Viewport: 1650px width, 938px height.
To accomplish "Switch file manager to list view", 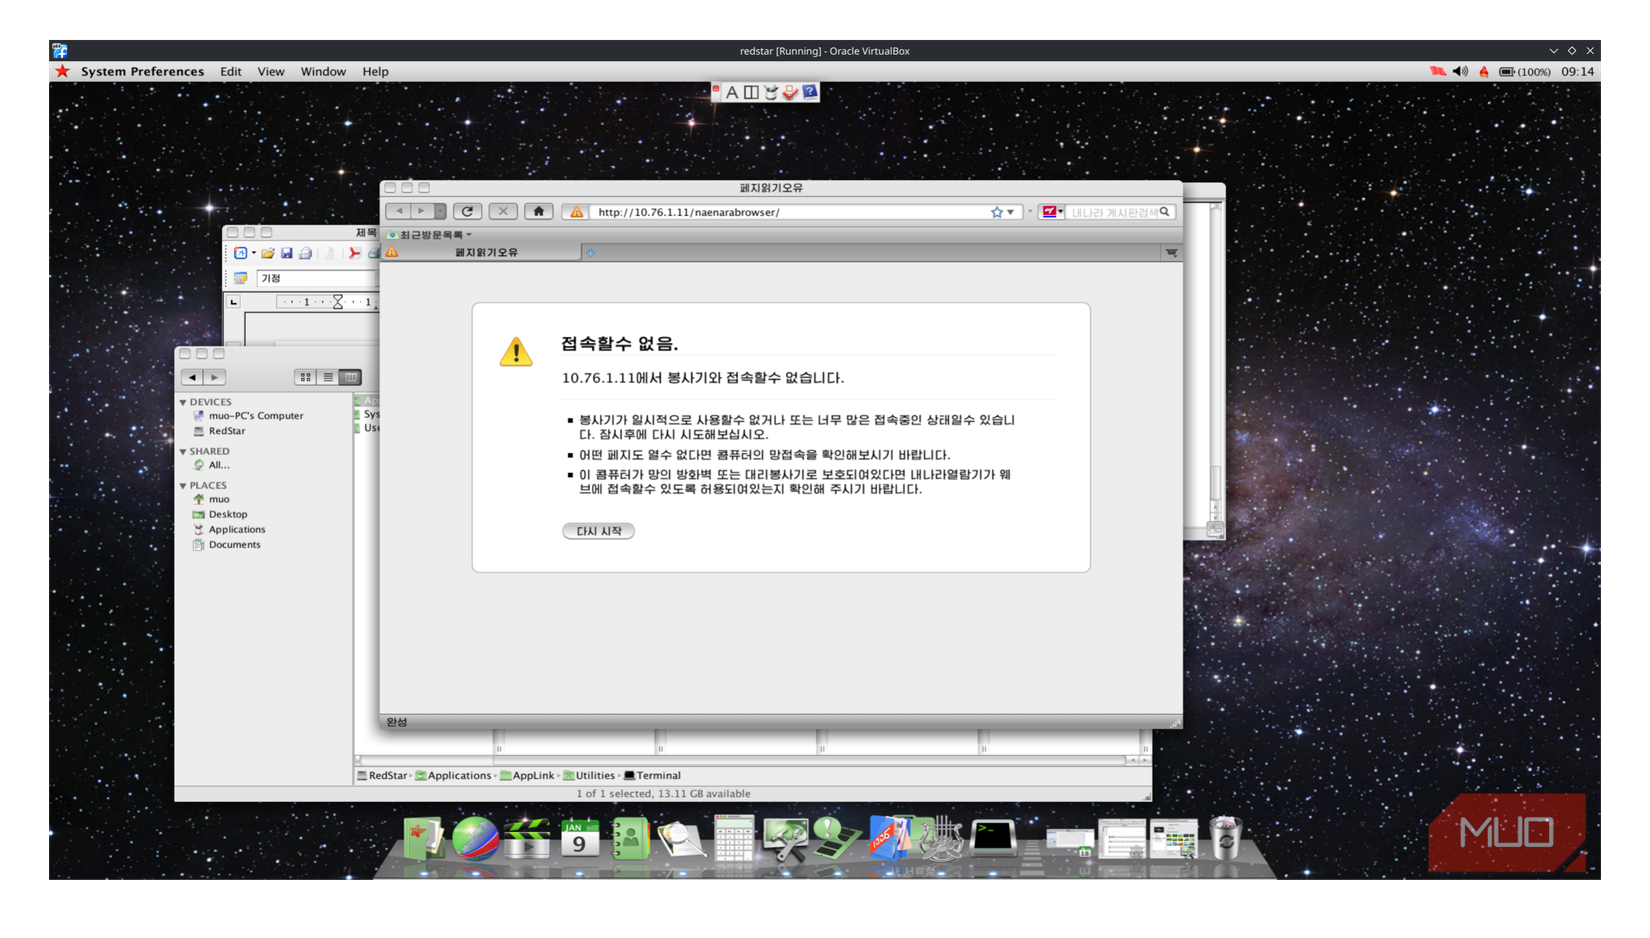I will pos(327,377).
